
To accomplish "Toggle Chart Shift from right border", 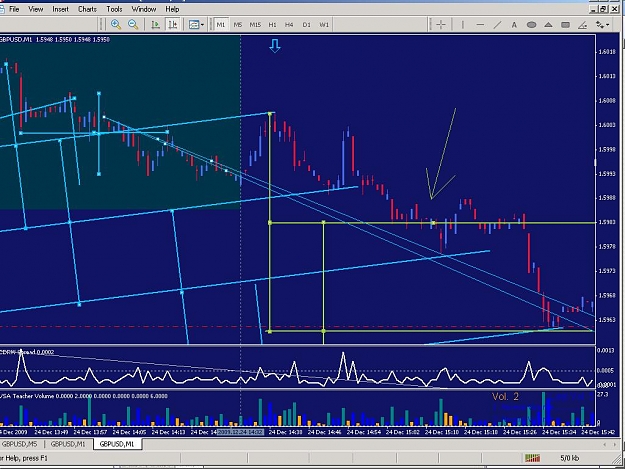I will (x=173, y=25).
